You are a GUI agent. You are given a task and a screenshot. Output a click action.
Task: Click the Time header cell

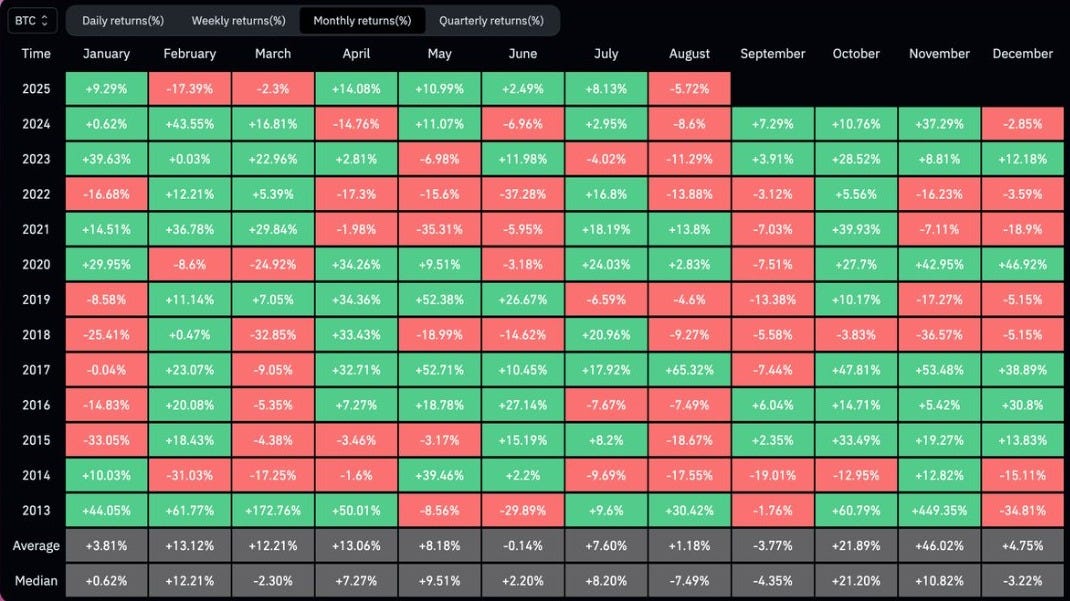pos(36,54)
